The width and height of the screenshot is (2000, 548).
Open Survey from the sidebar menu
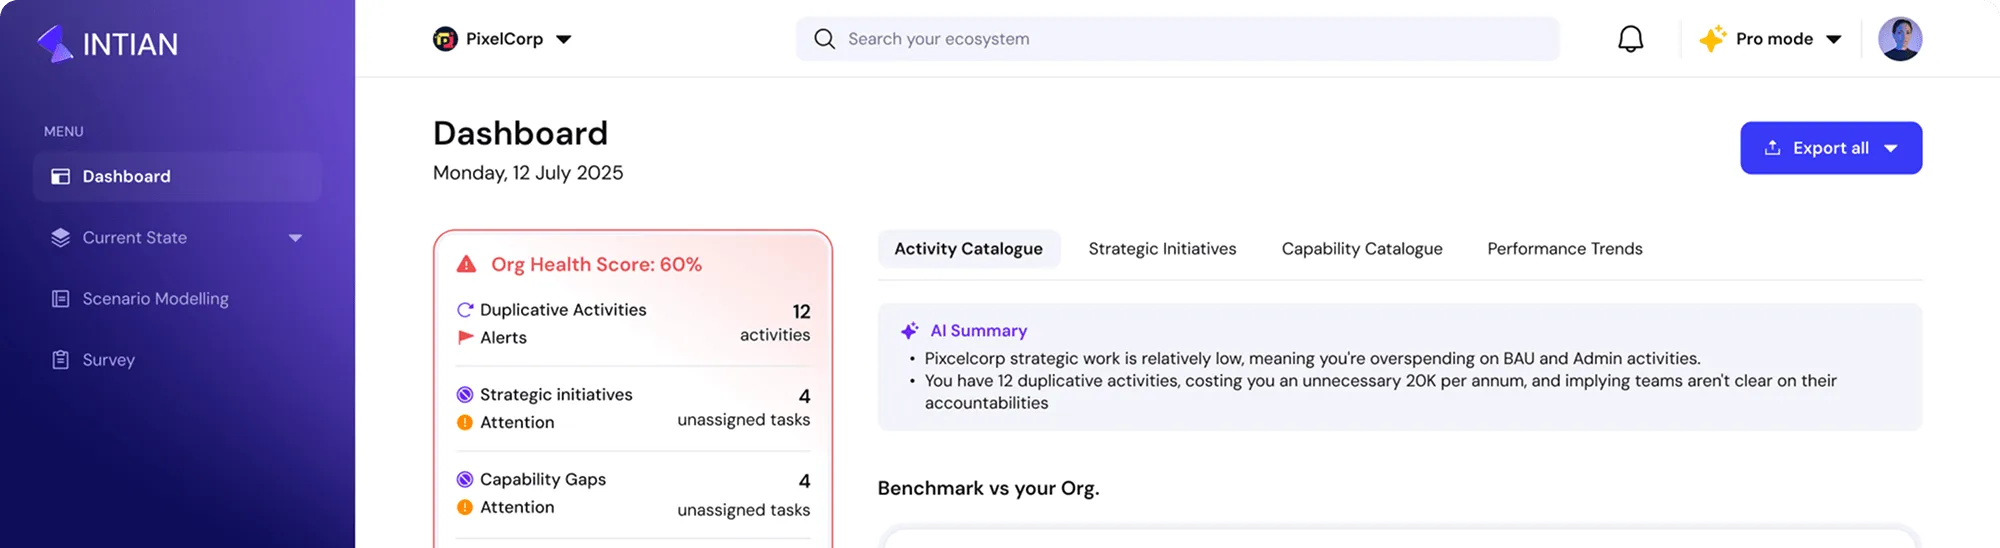click(108, 360)
